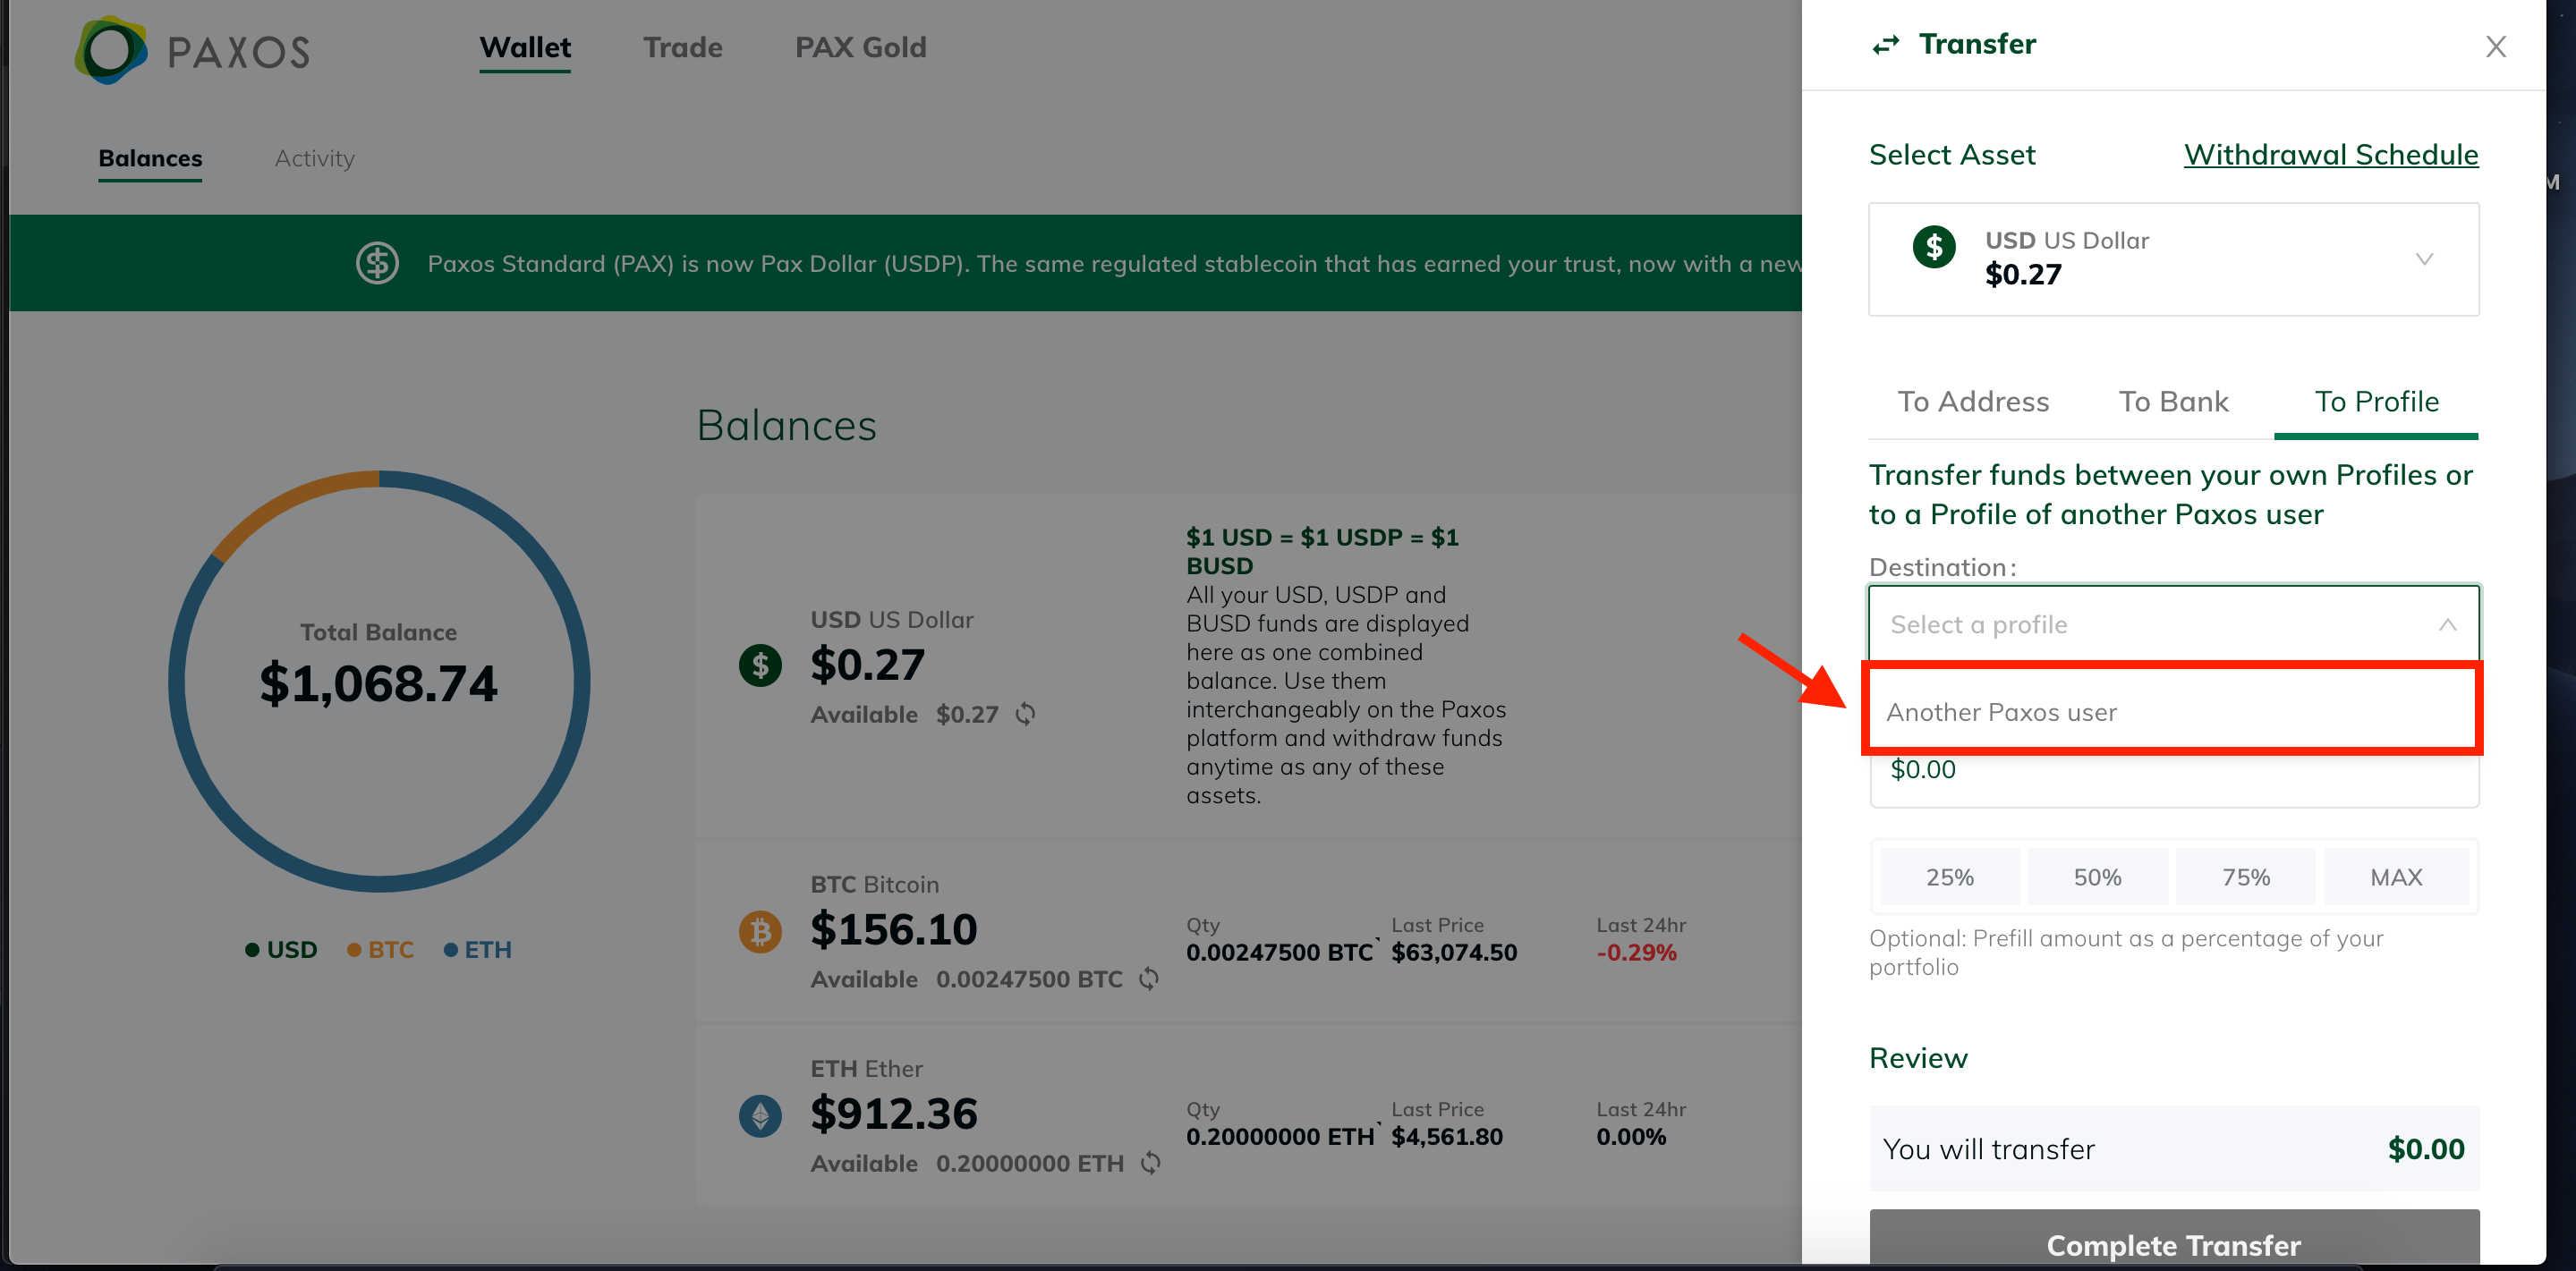
Task: Prefill 25% of portfolio
Action: pyautogui.click(x=1949, y=877)
